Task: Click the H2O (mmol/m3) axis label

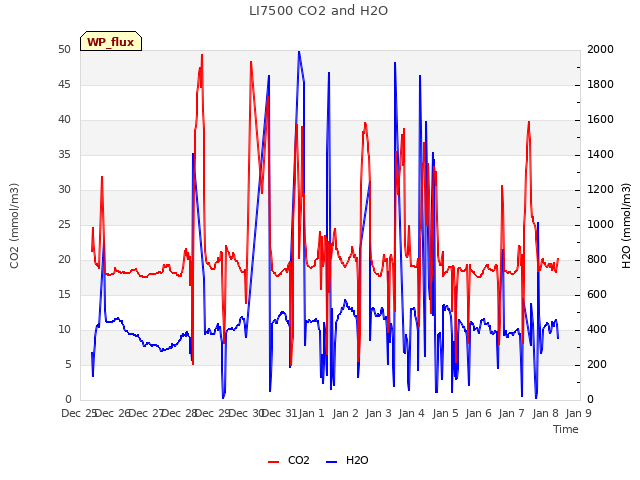Action: click(626, 226)
